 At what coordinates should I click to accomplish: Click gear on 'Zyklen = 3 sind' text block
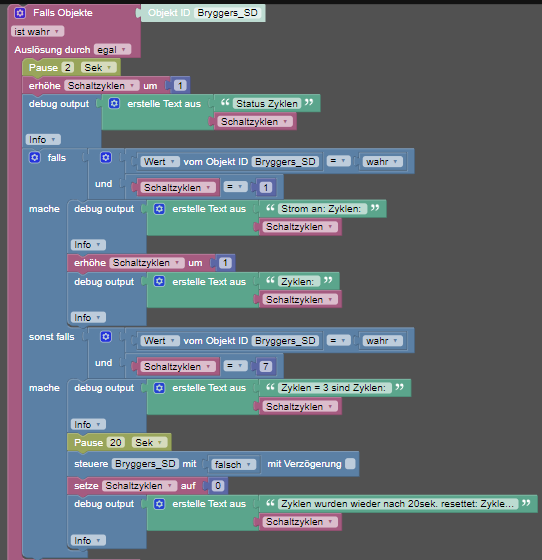[x=159, y=388]
